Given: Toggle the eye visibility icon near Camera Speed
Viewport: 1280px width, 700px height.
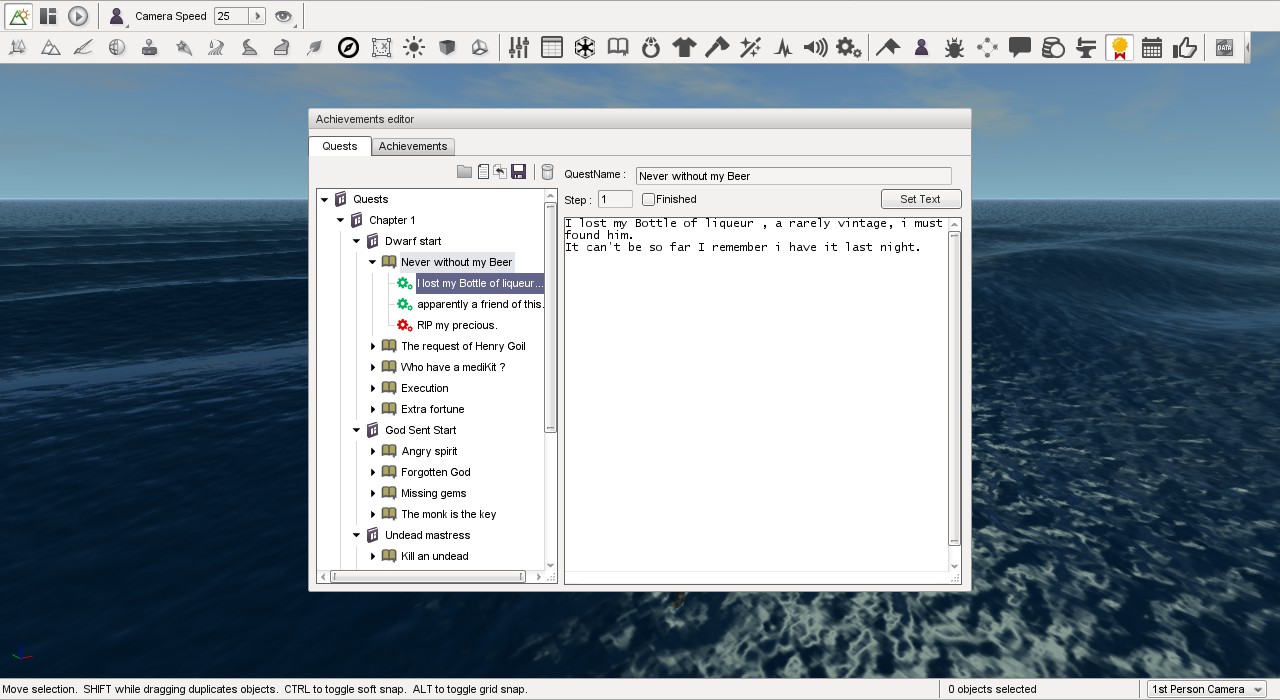Looking at the screenshot, I should pyautogui.click(x=283, y=16).
